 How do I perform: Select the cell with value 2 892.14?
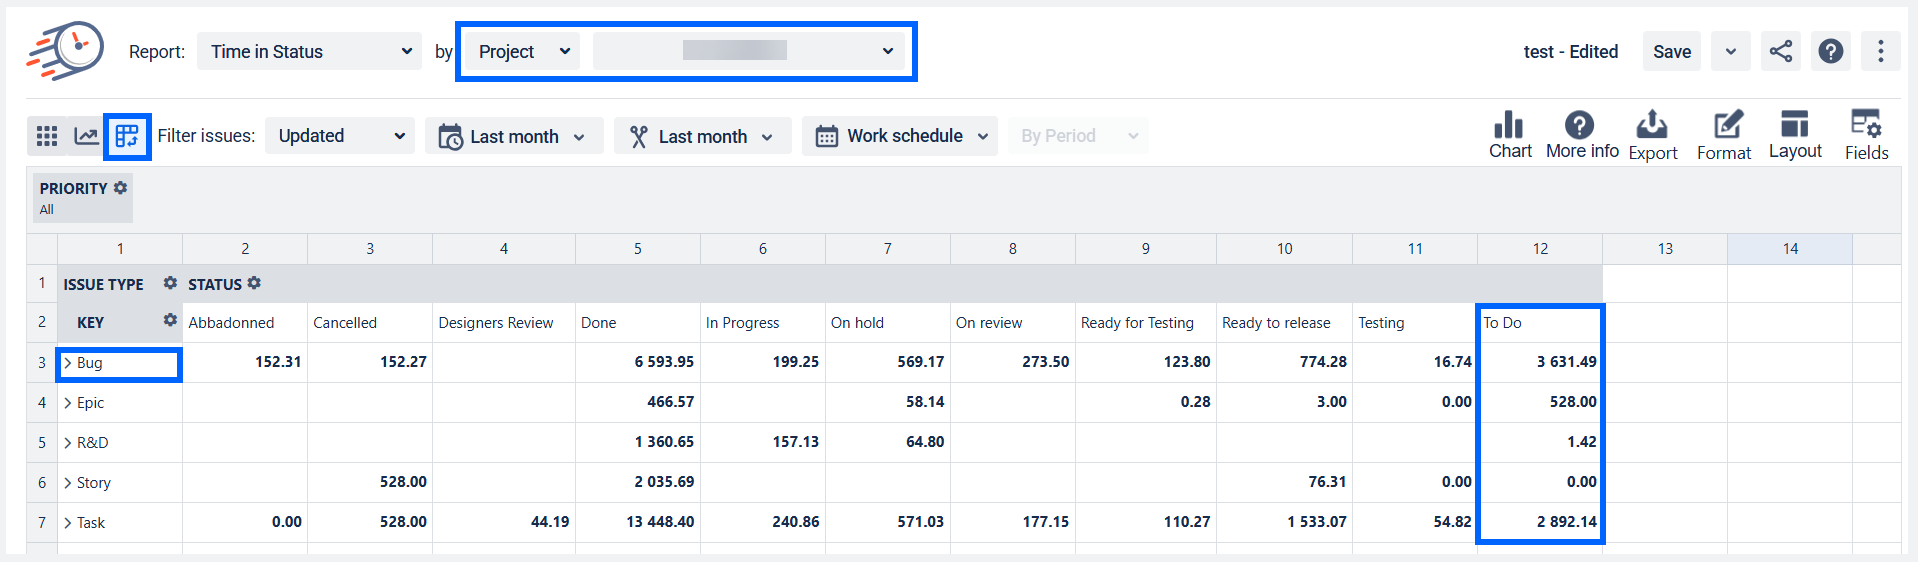click(x=1540, y=522)
